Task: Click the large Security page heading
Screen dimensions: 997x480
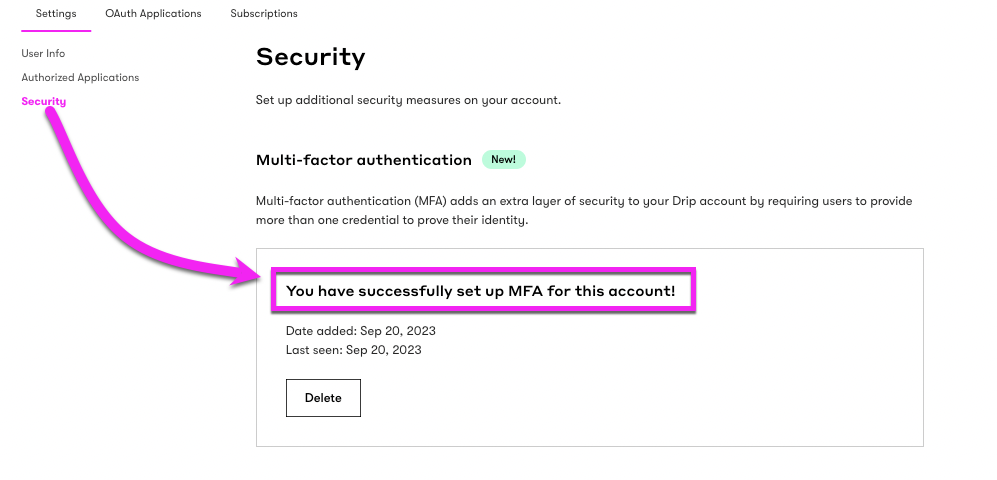Action: pos(310,57)
